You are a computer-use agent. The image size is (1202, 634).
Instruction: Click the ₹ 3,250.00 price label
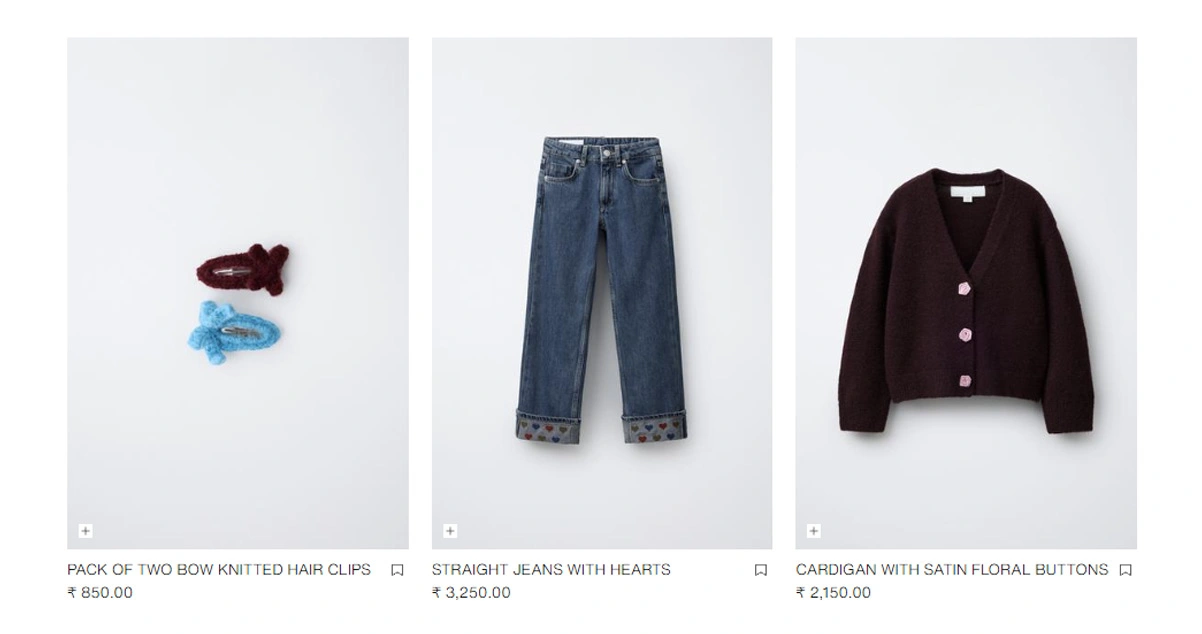471,592
